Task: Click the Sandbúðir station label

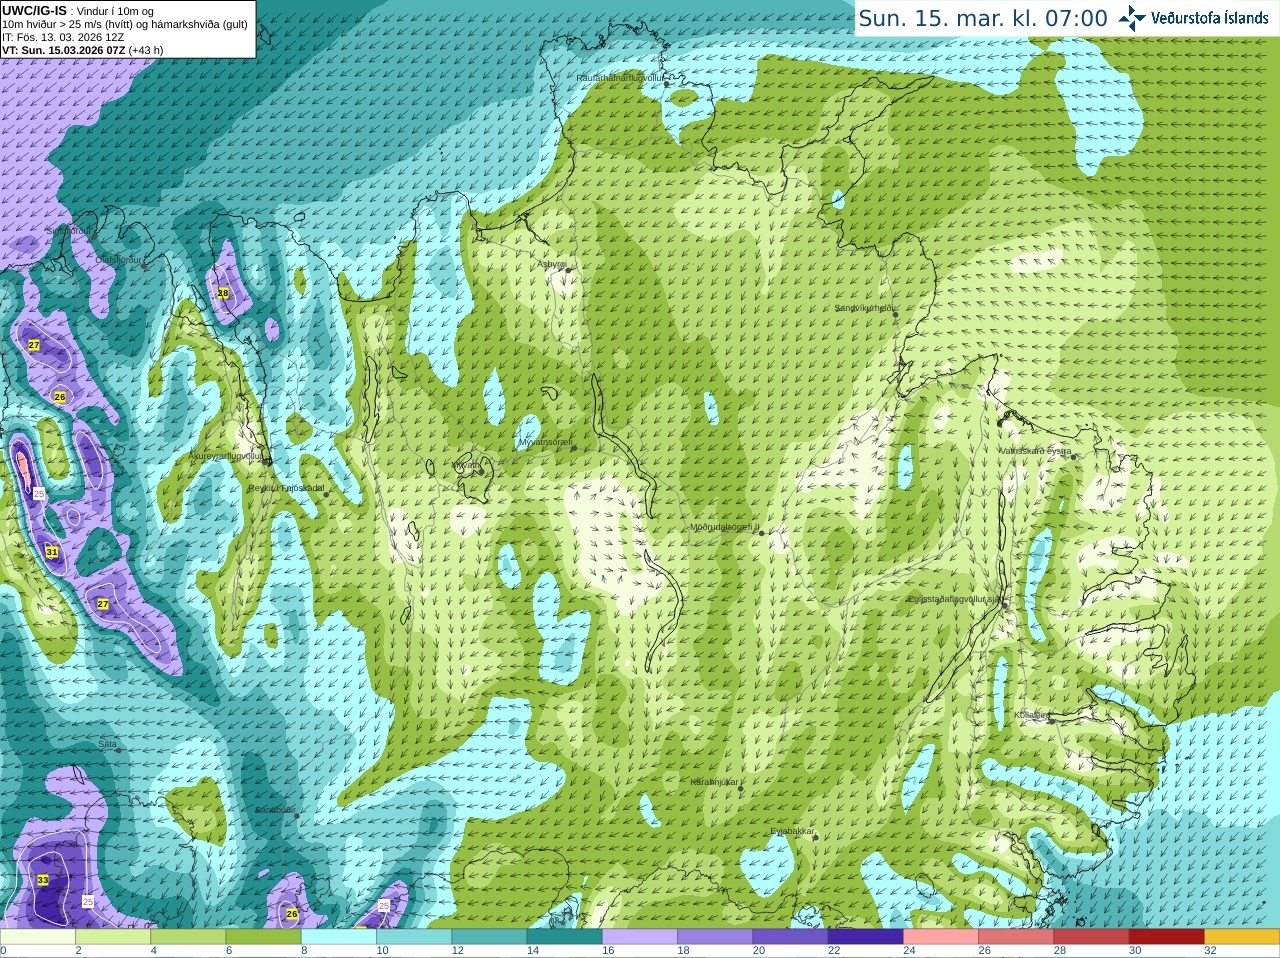Action: (x=275, y=809)
